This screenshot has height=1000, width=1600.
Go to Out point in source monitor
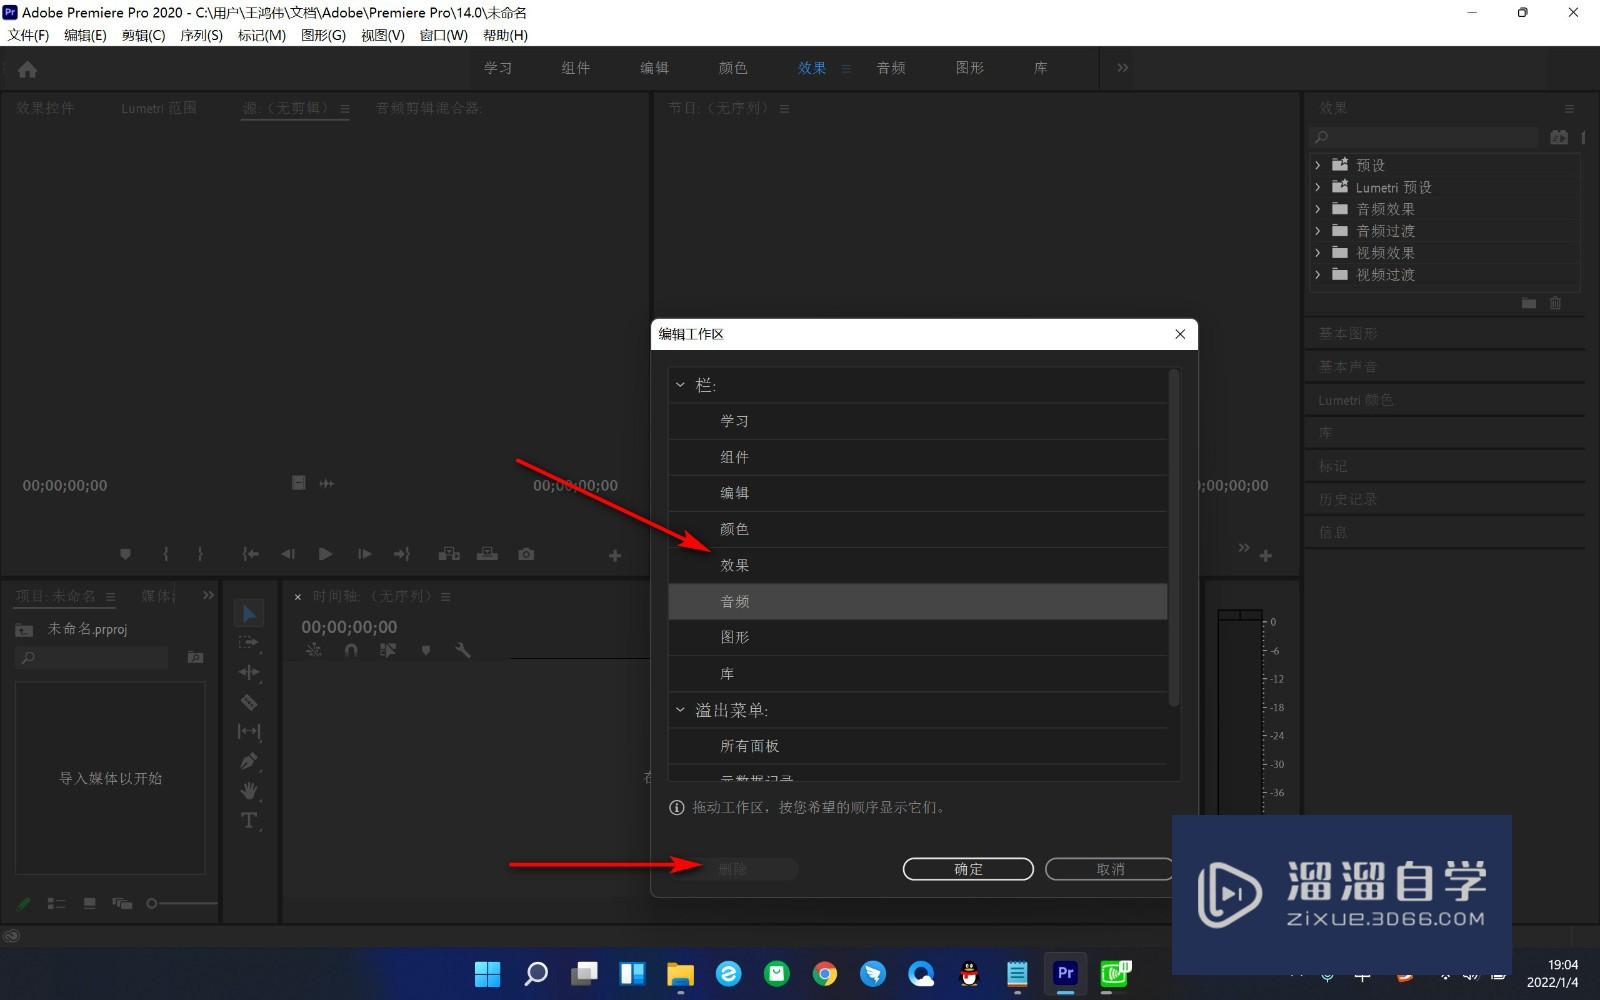coord(402,554)
